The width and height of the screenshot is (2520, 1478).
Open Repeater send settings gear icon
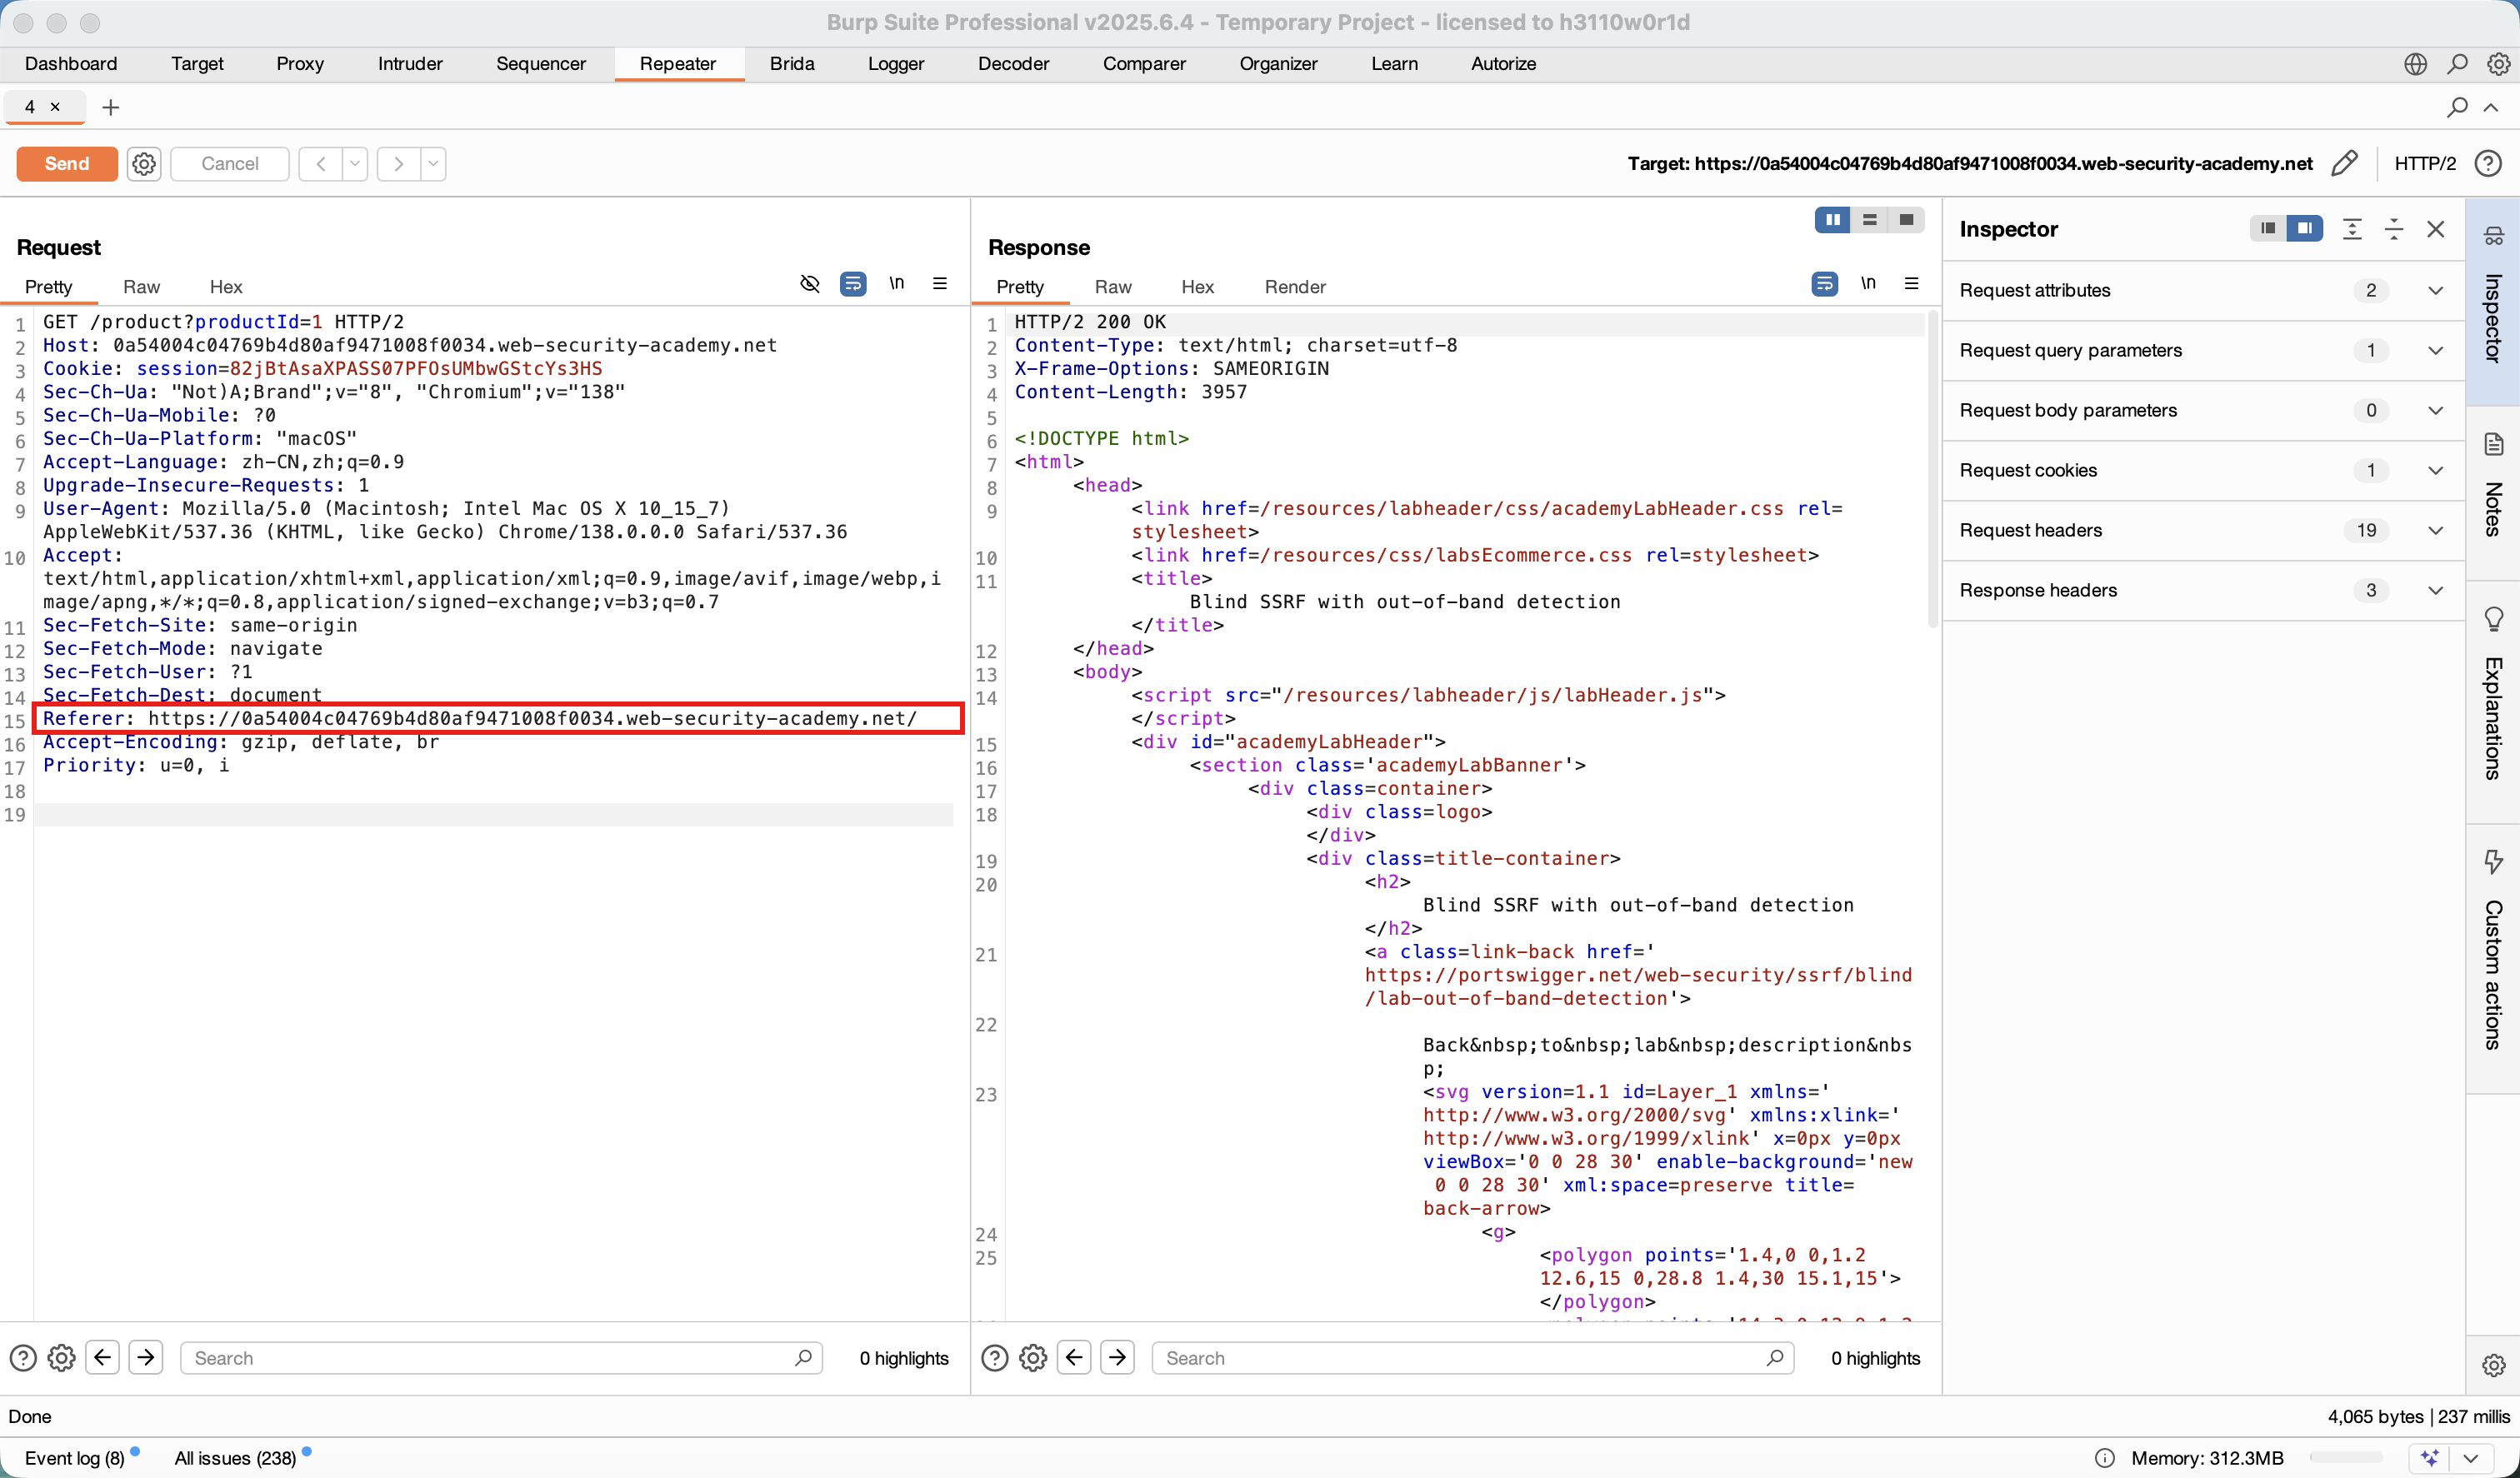click(144, 163)
